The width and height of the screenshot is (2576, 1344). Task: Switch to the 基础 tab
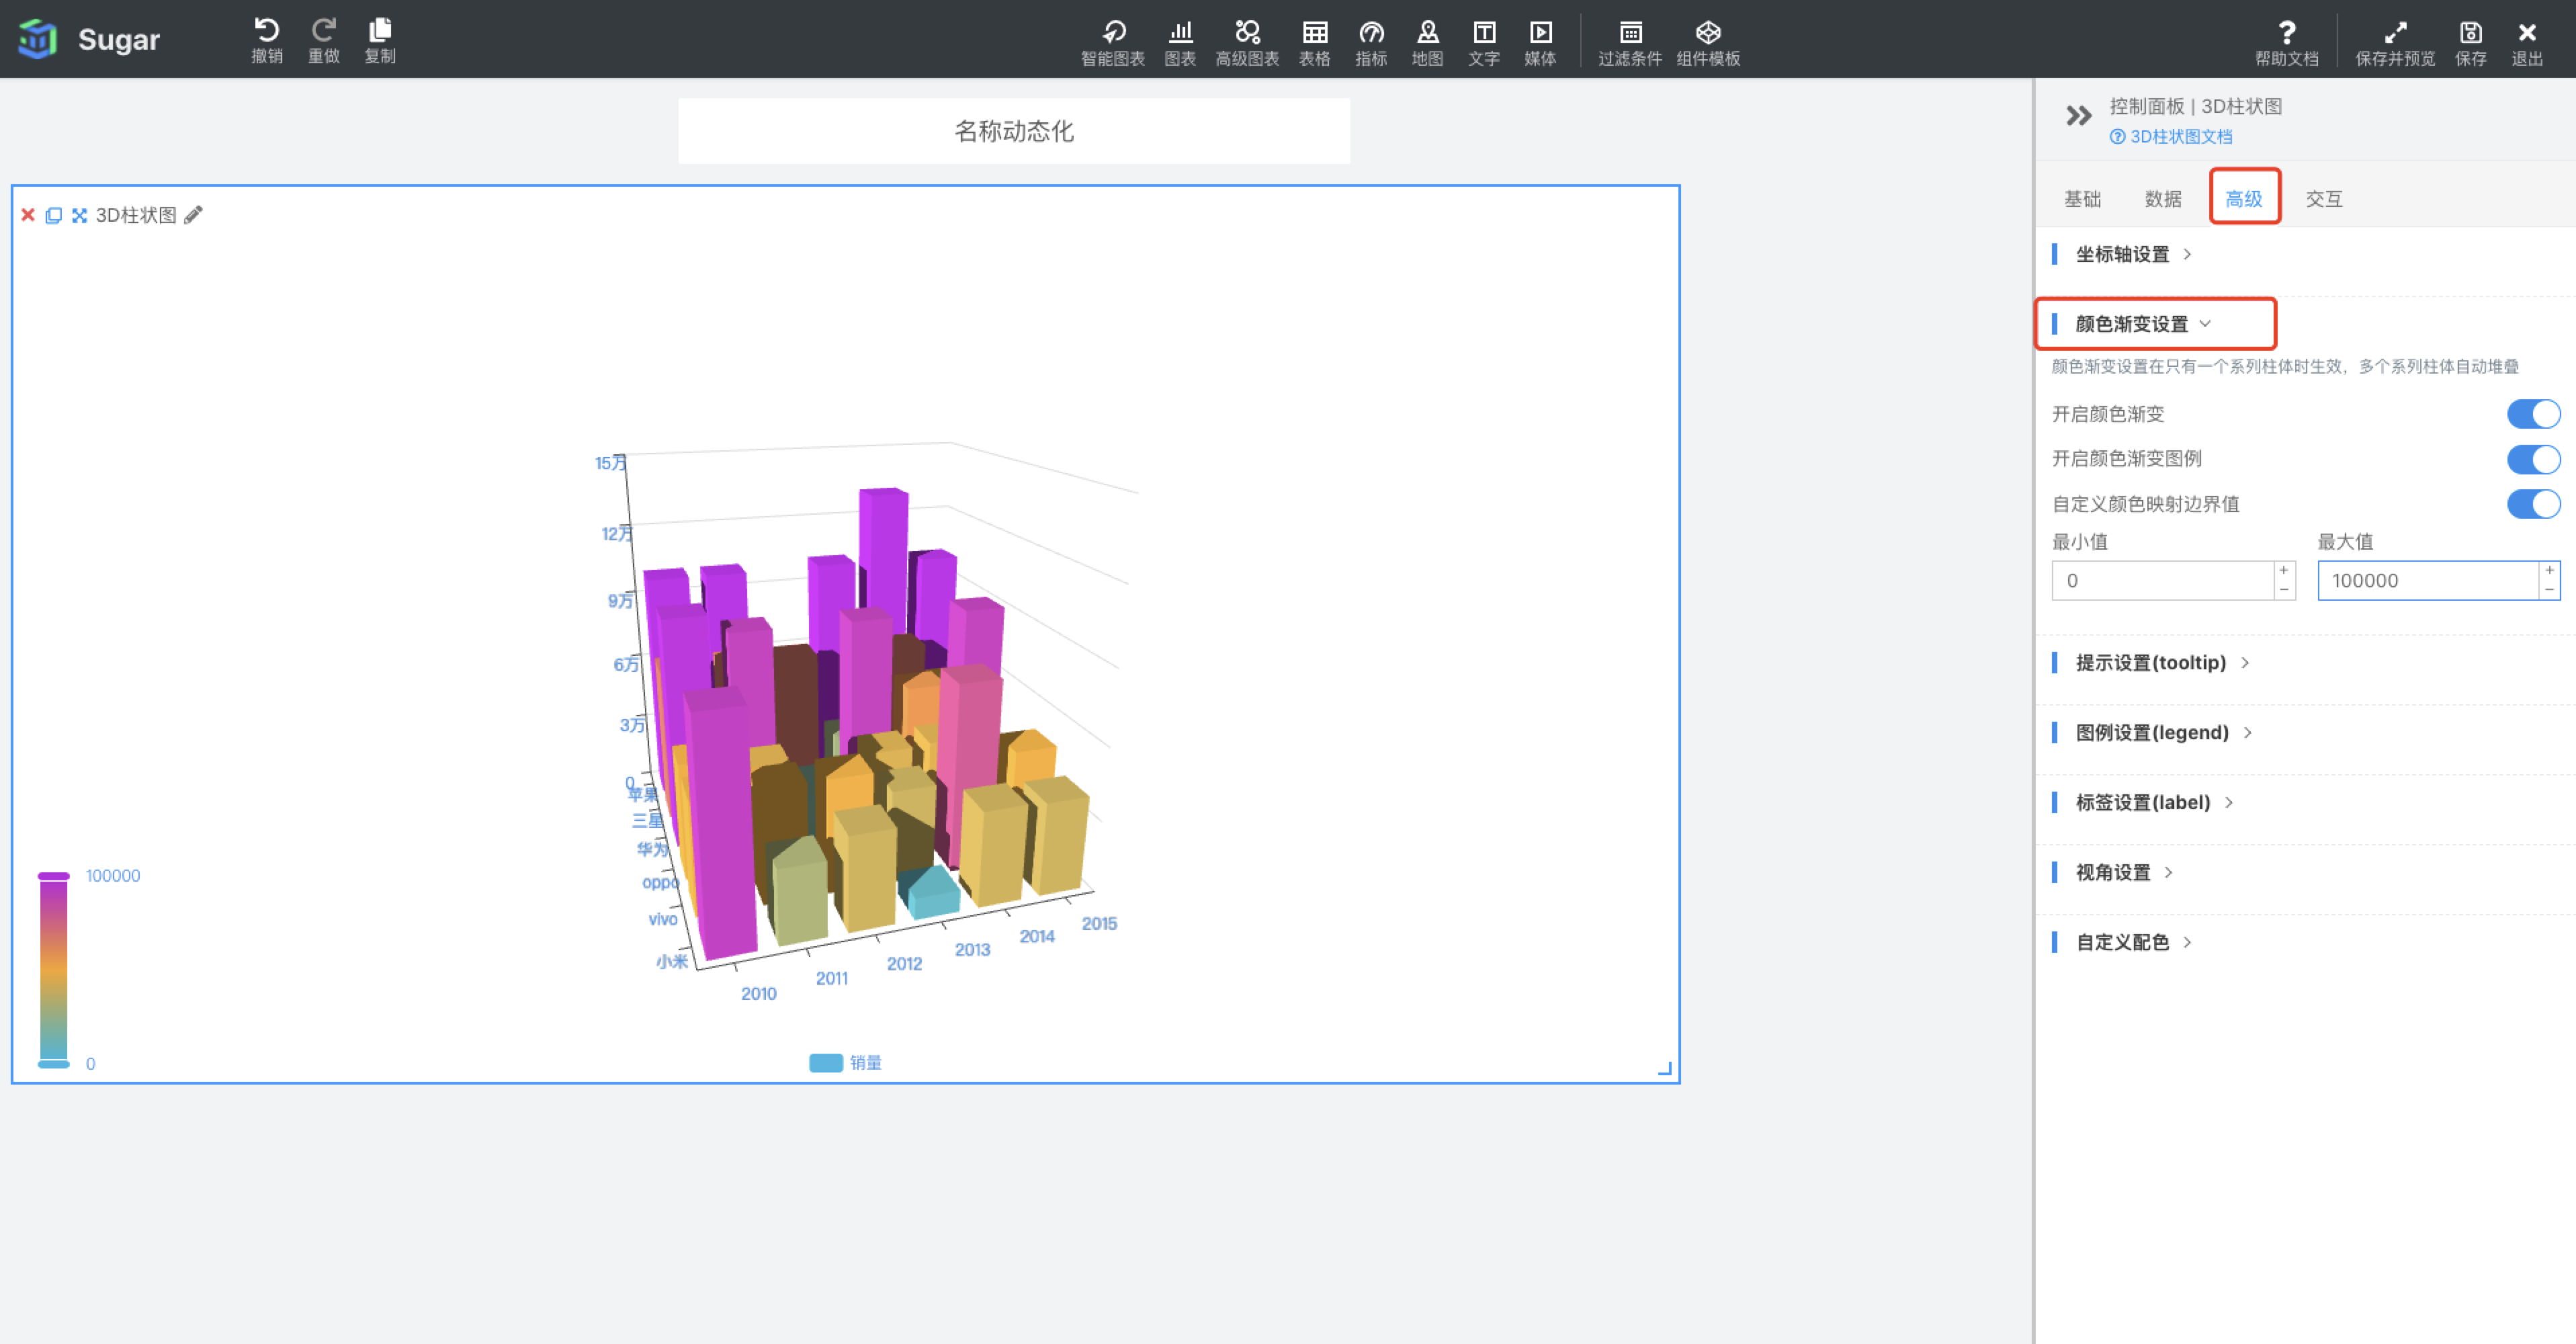tap(2083, 199)
